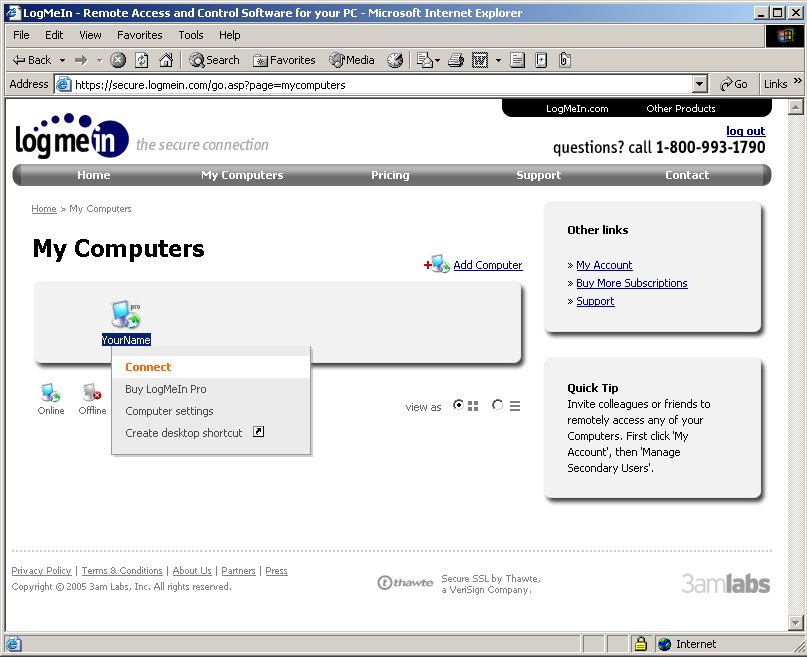The image size is (807, 657).
Task: Open the Home navigation tab
Action: (94, 175)
